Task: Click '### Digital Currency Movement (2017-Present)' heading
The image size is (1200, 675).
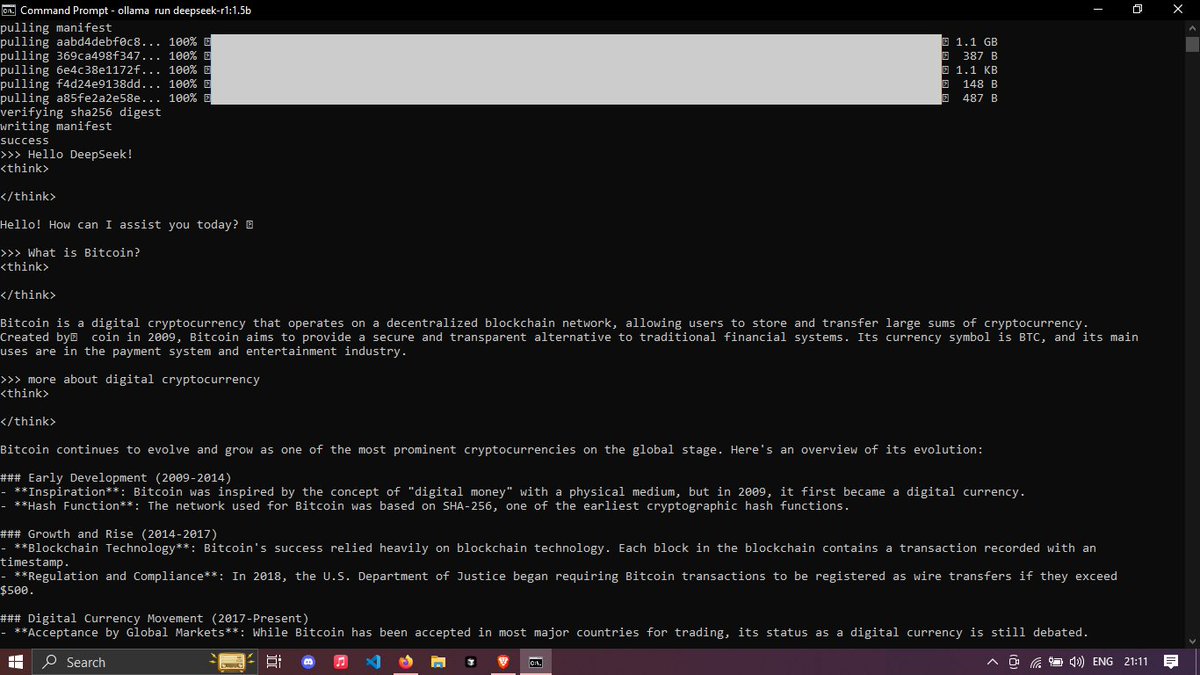Action: [154, 618]
